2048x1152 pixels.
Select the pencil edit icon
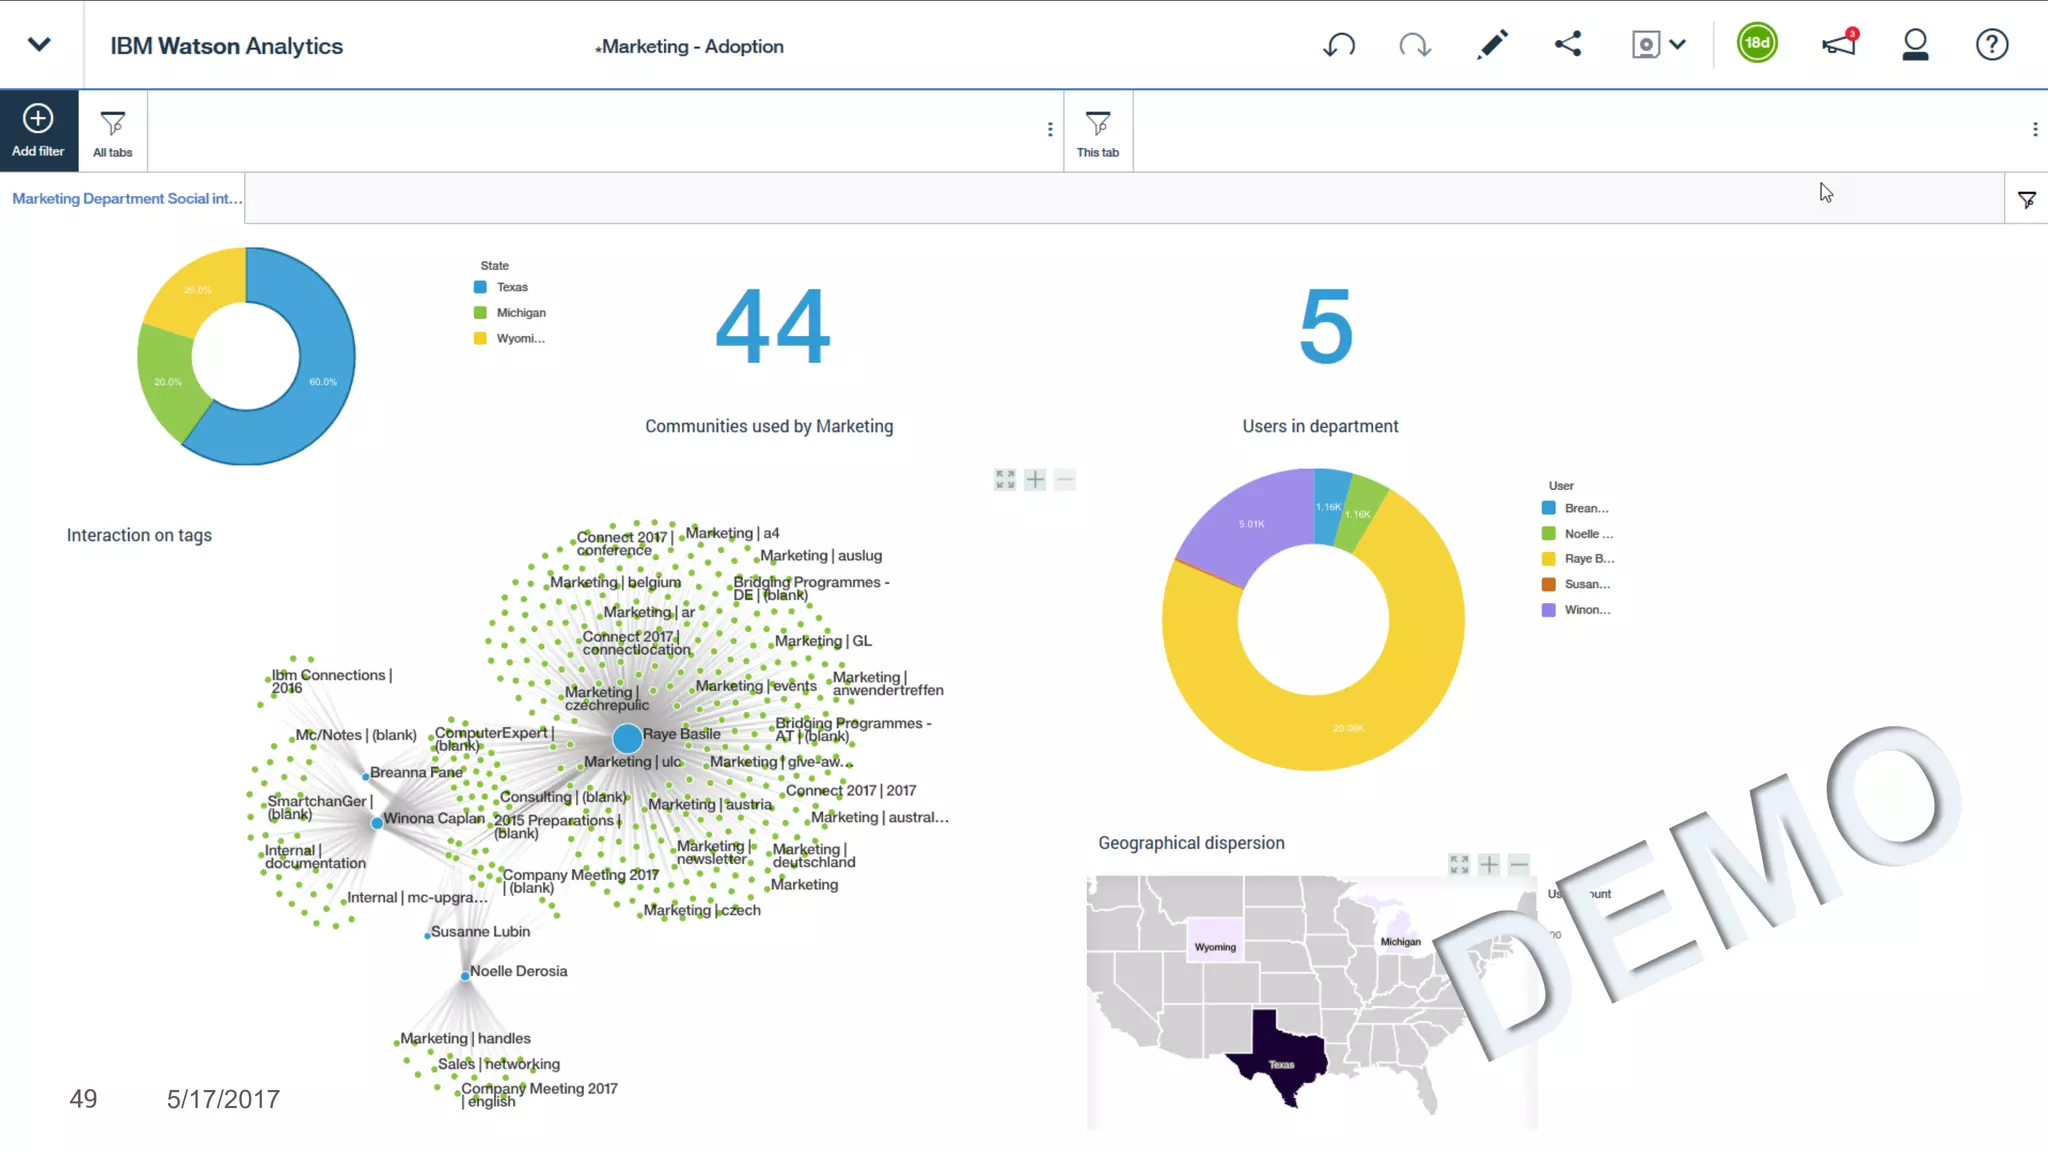click(1492, 44)
